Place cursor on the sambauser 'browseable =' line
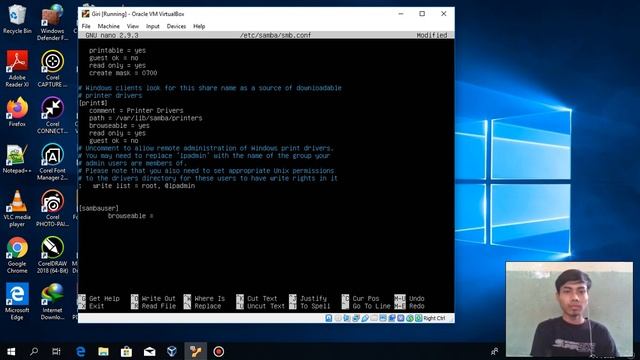Screen dimensions: 640x360 (x=131, y=216)
